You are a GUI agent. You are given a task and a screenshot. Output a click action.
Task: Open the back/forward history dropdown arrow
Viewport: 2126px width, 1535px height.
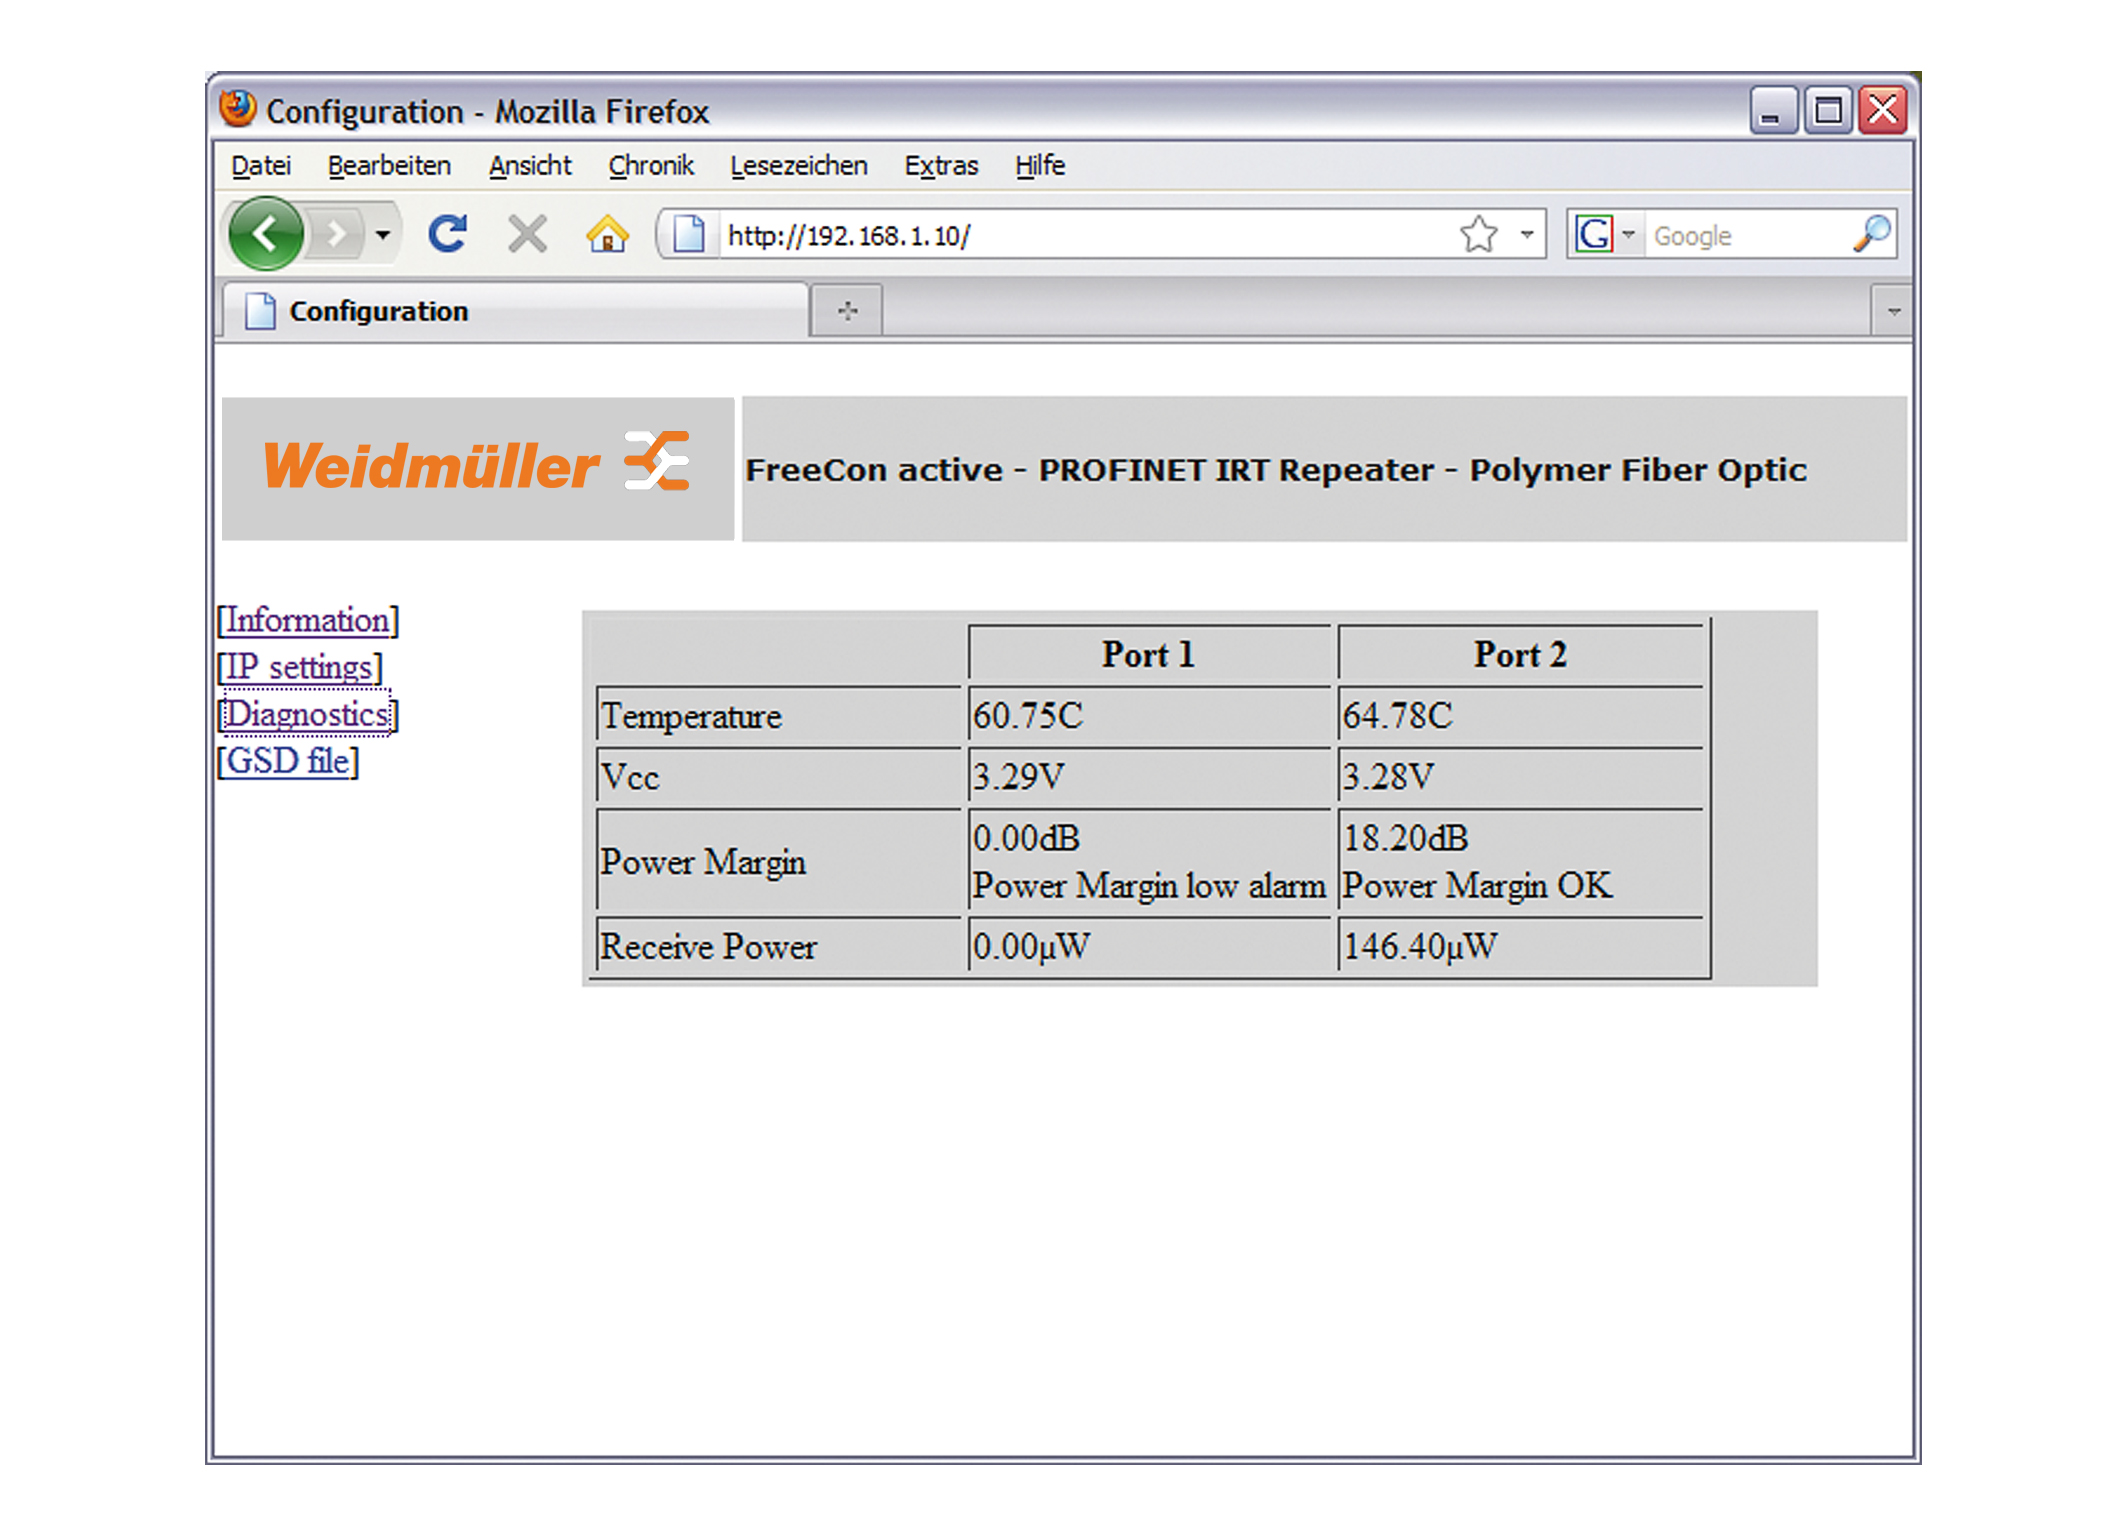(383, 235)
